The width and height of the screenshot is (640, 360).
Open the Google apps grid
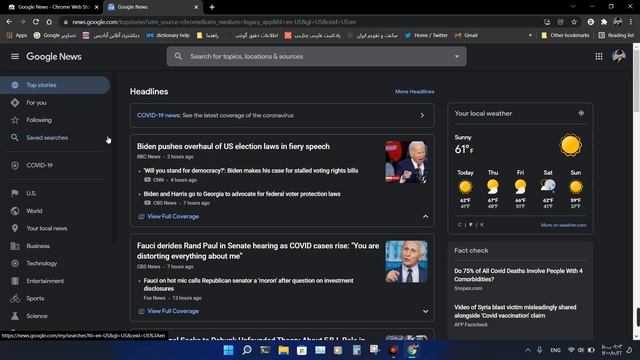pos(598,56)
